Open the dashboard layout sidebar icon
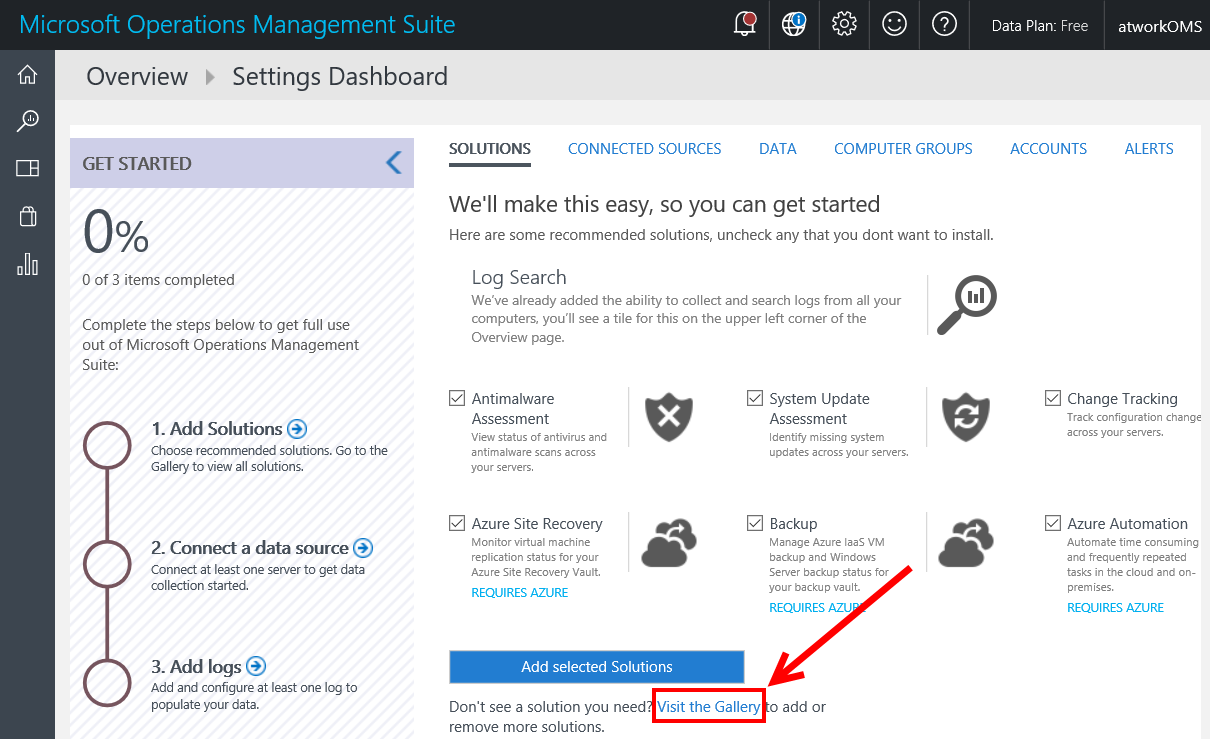 [x=28, y=169]
